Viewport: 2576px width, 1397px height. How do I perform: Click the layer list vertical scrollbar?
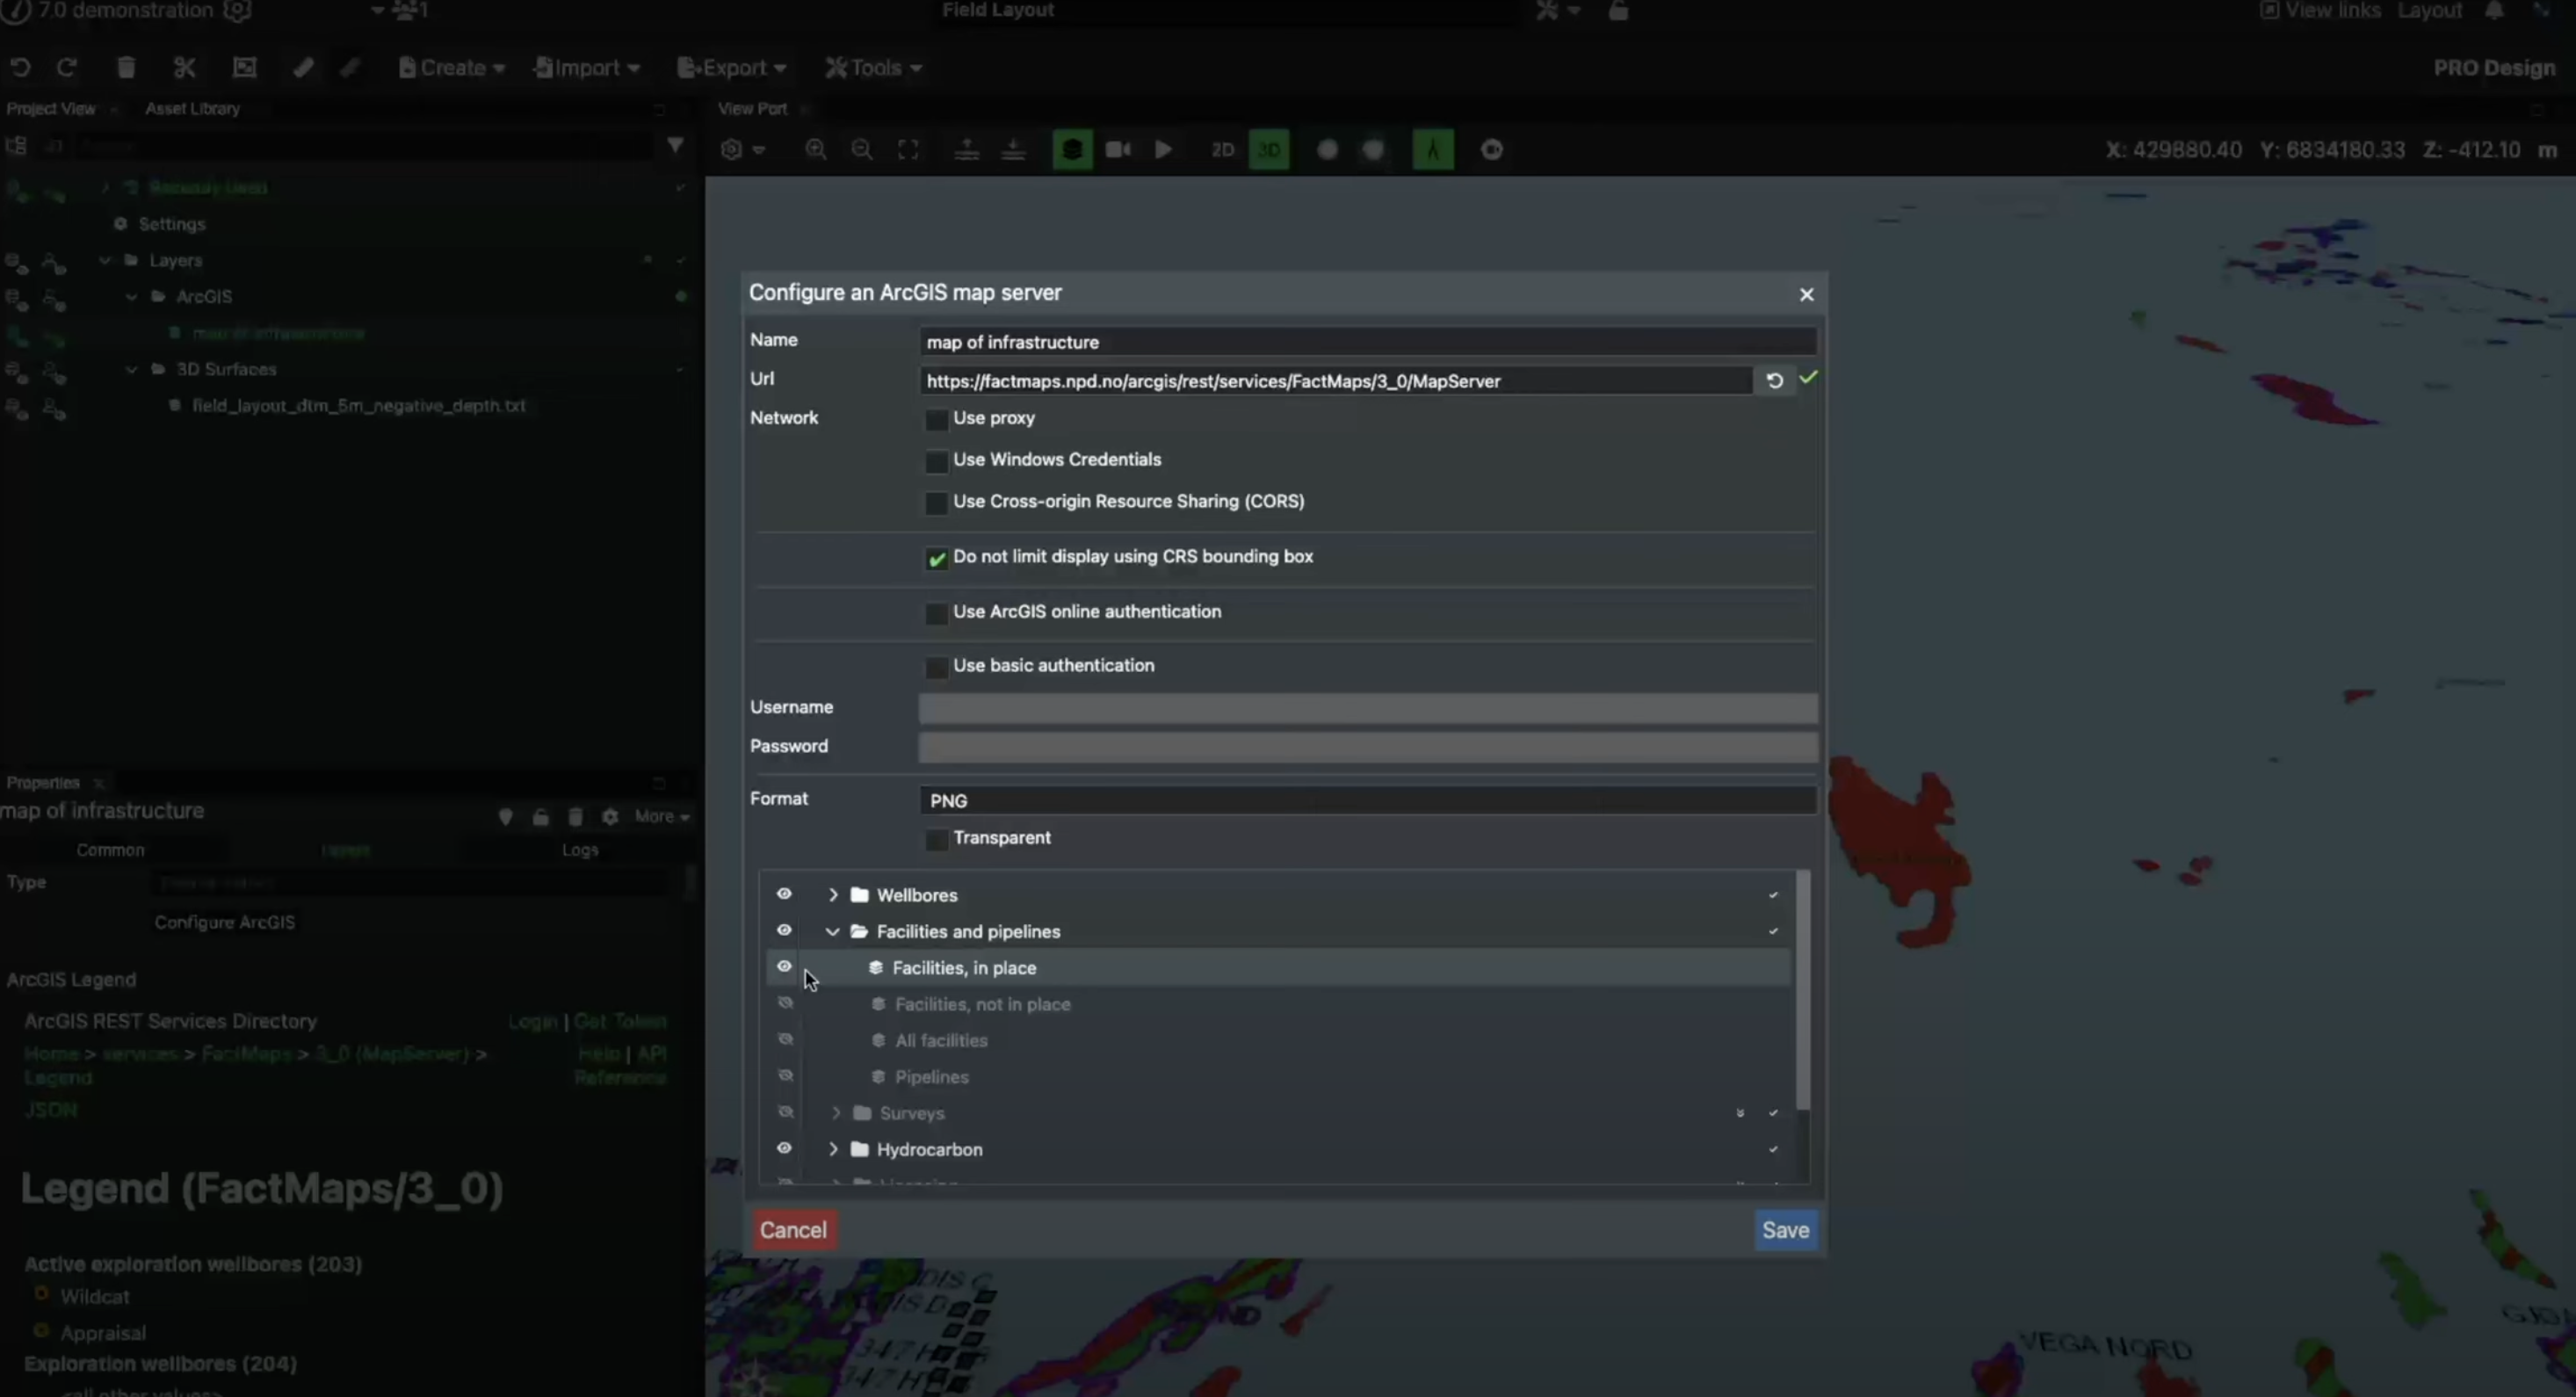coord(1803,990)
